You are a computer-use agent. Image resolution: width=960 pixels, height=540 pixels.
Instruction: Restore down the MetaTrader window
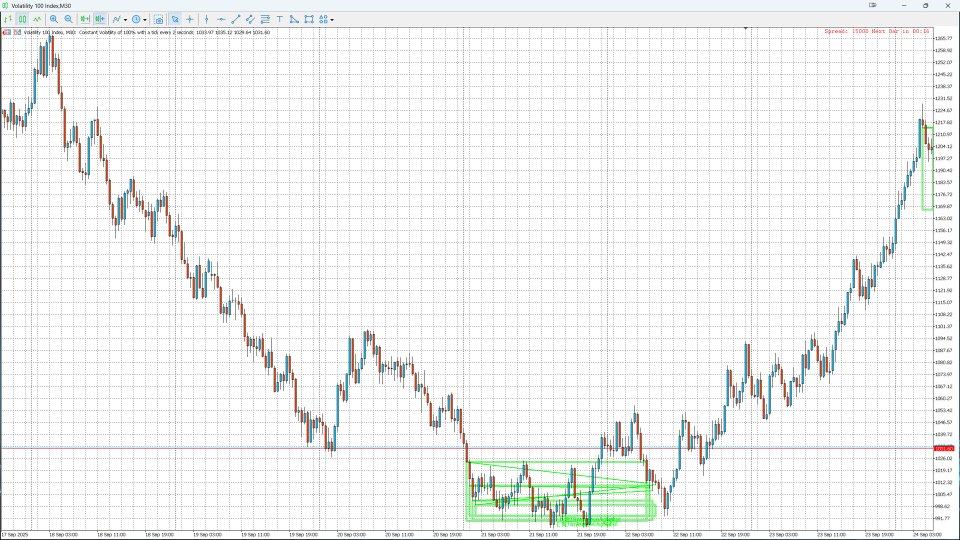pyautogui.click(x=926, y=6)
